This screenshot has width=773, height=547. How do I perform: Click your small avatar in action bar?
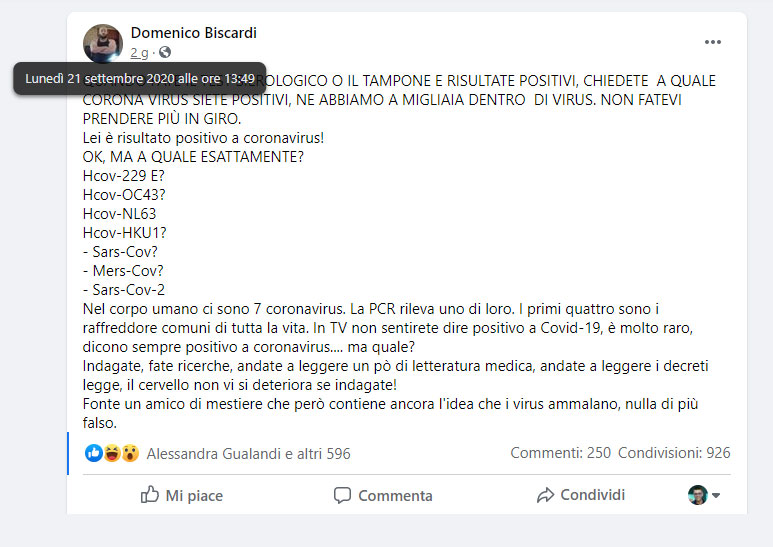click(x=698, y=495)
